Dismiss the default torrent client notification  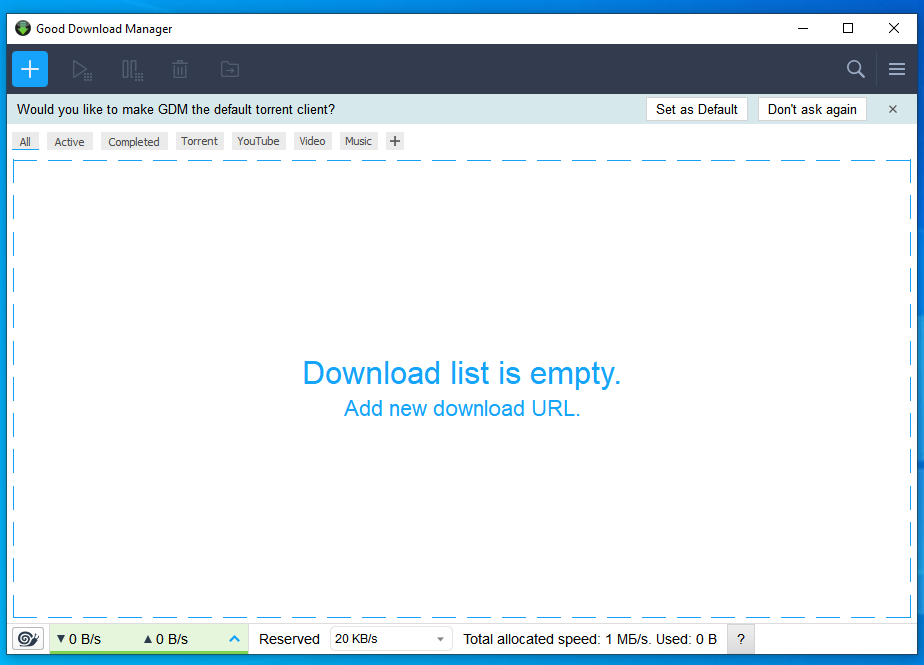[x=891, y=109]
